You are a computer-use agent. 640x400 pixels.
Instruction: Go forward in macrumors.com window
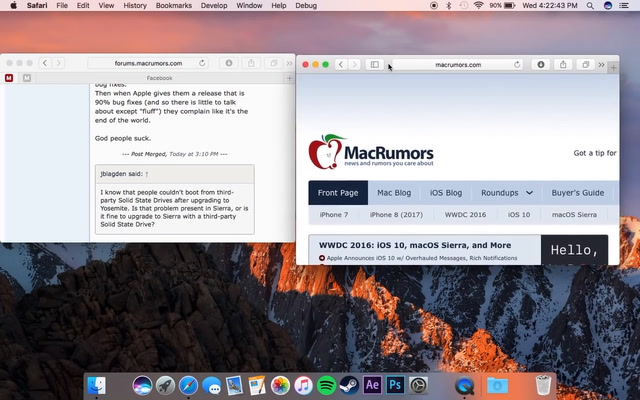(355, 64)
